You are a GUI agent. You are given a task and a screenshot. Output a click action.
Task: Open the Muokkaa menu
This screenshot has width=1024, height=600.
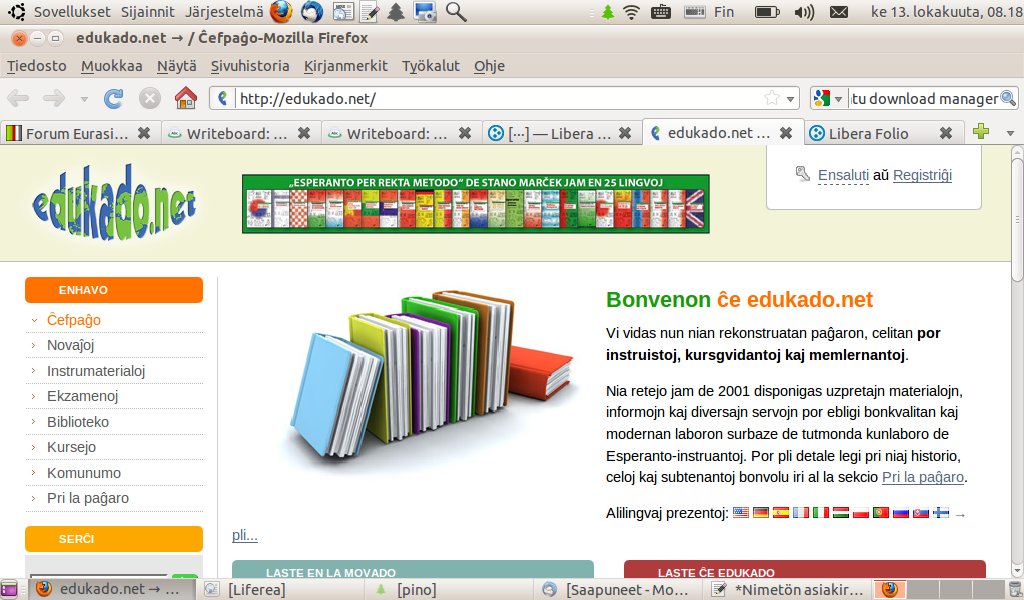(112, 66)
